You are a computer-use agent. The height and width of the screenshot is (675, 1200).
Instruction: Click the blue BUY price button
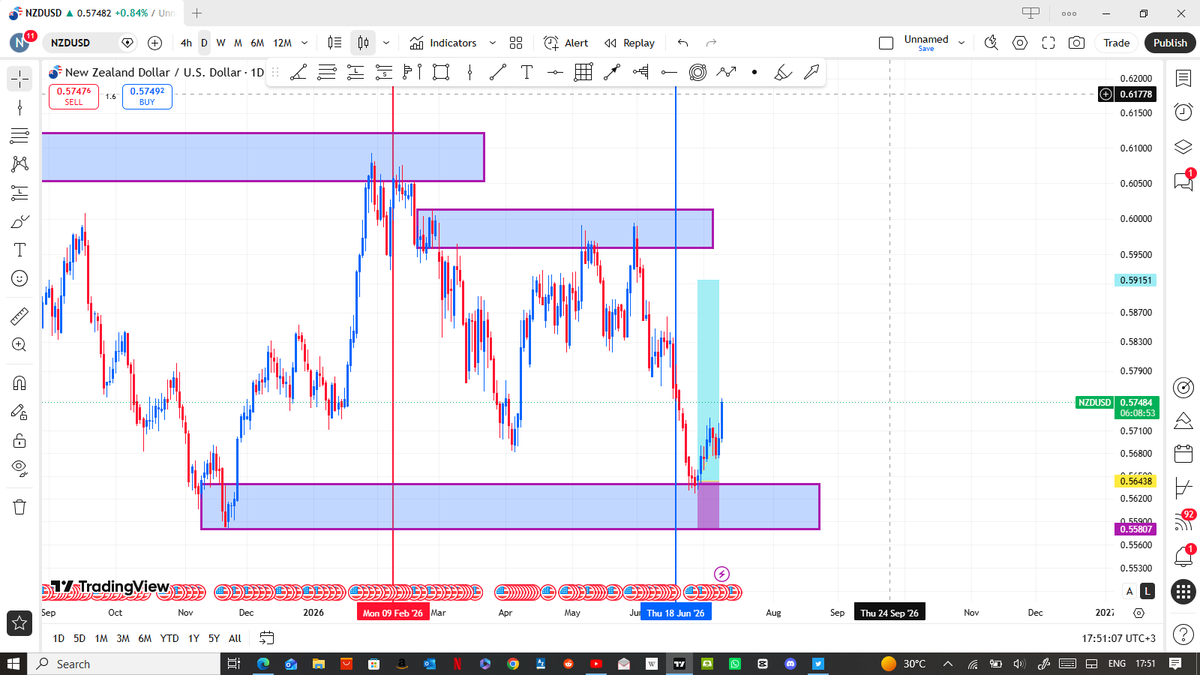point(146,96)
